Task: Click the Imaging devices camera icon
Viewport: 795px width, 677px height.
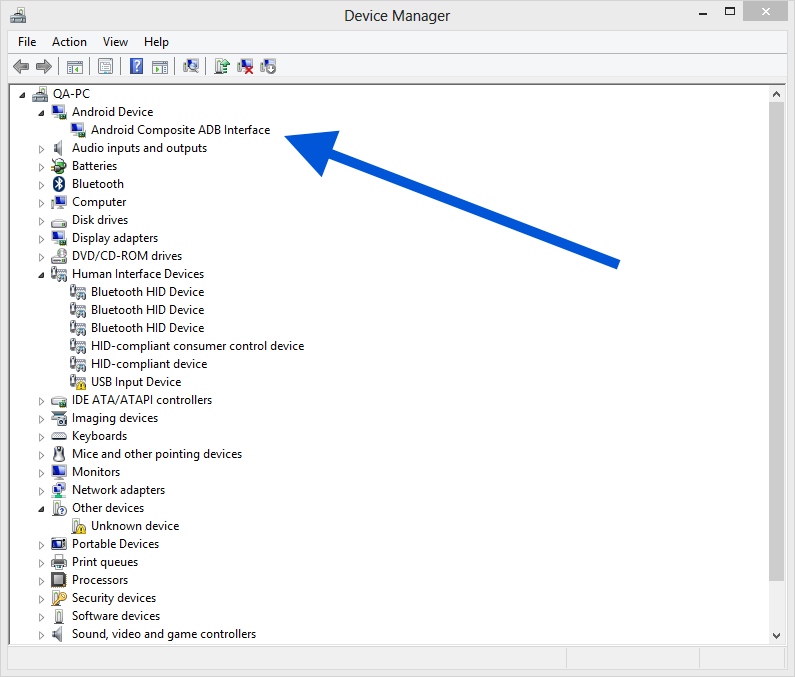Action: click(x=59, y=418)
